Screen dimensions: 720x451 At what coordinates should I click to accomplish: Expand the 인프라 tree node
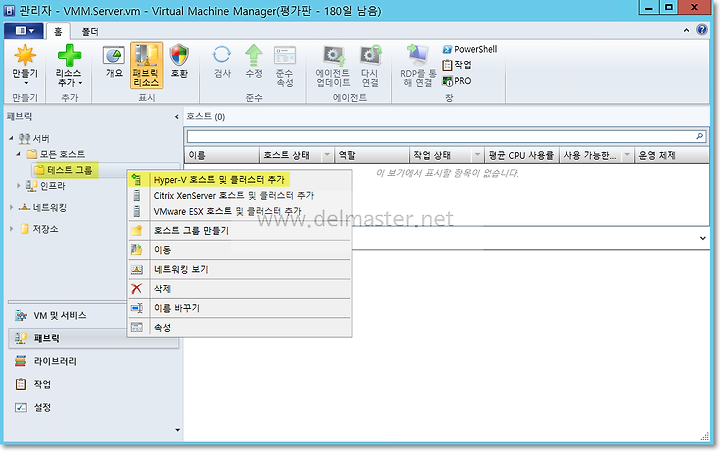(19, 186)
